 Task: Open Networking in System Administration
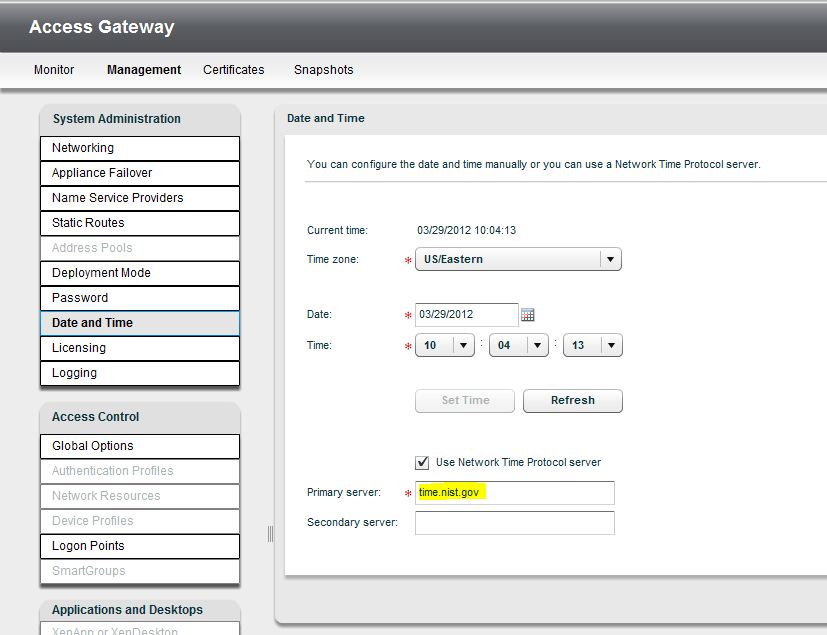(x=140, y=148)
